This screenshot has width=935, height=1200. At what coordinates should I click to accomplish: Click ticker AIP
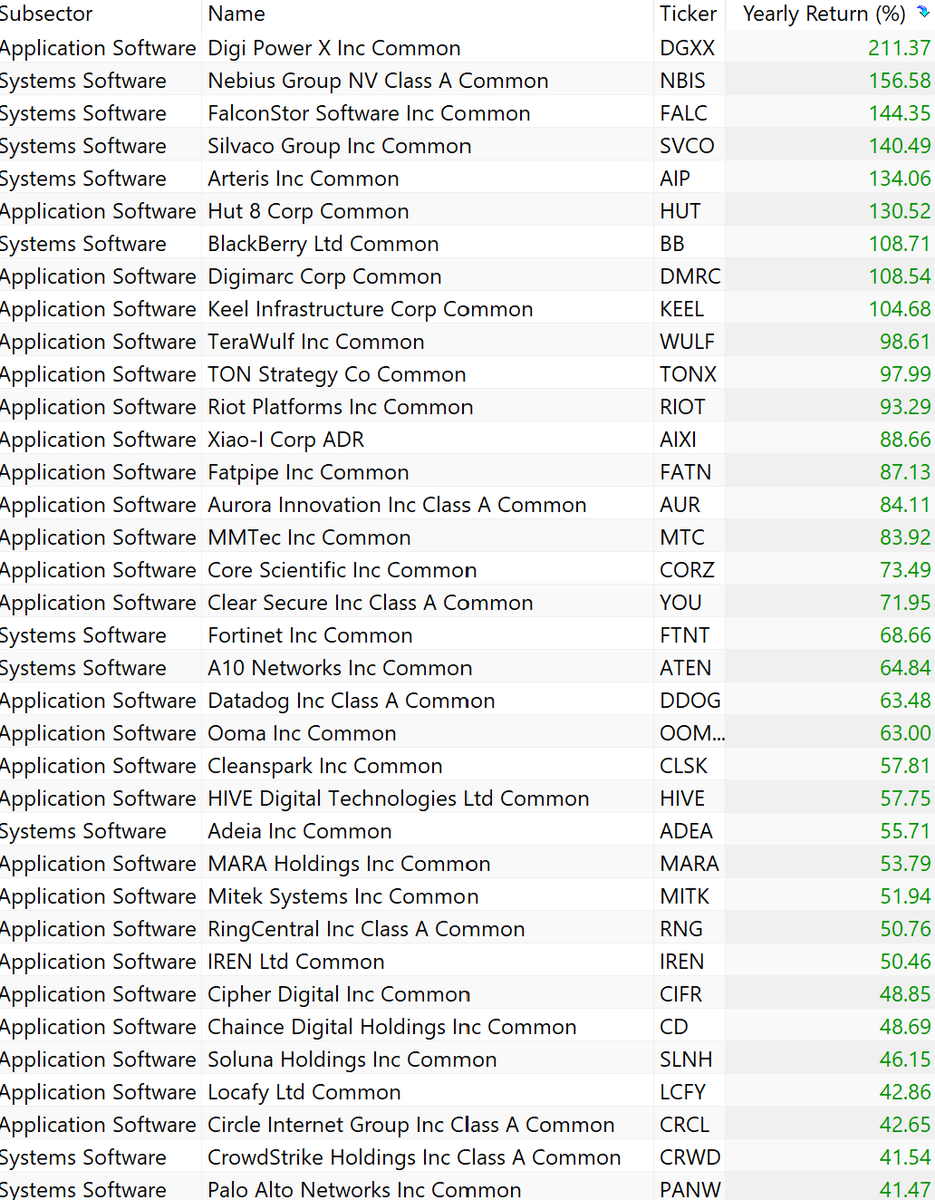[675, 179]
